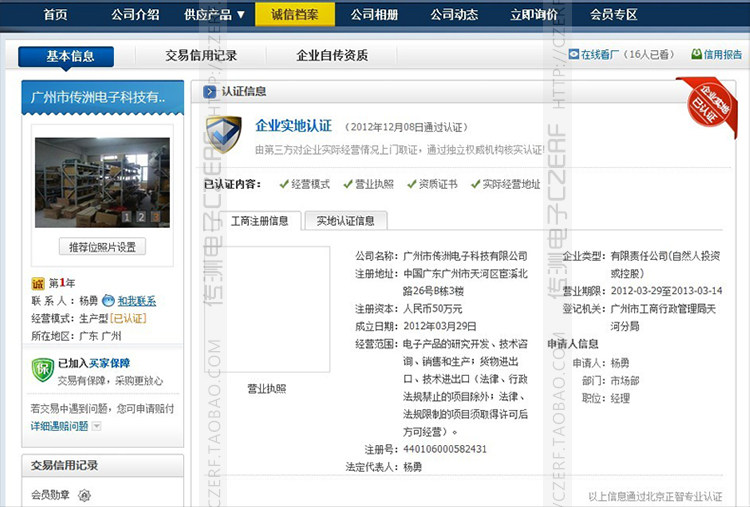The width and height of the screenshot is (750, 507).
Task: Click the red 企业实地已认证 ribbon badge
Action: (708, 106)
